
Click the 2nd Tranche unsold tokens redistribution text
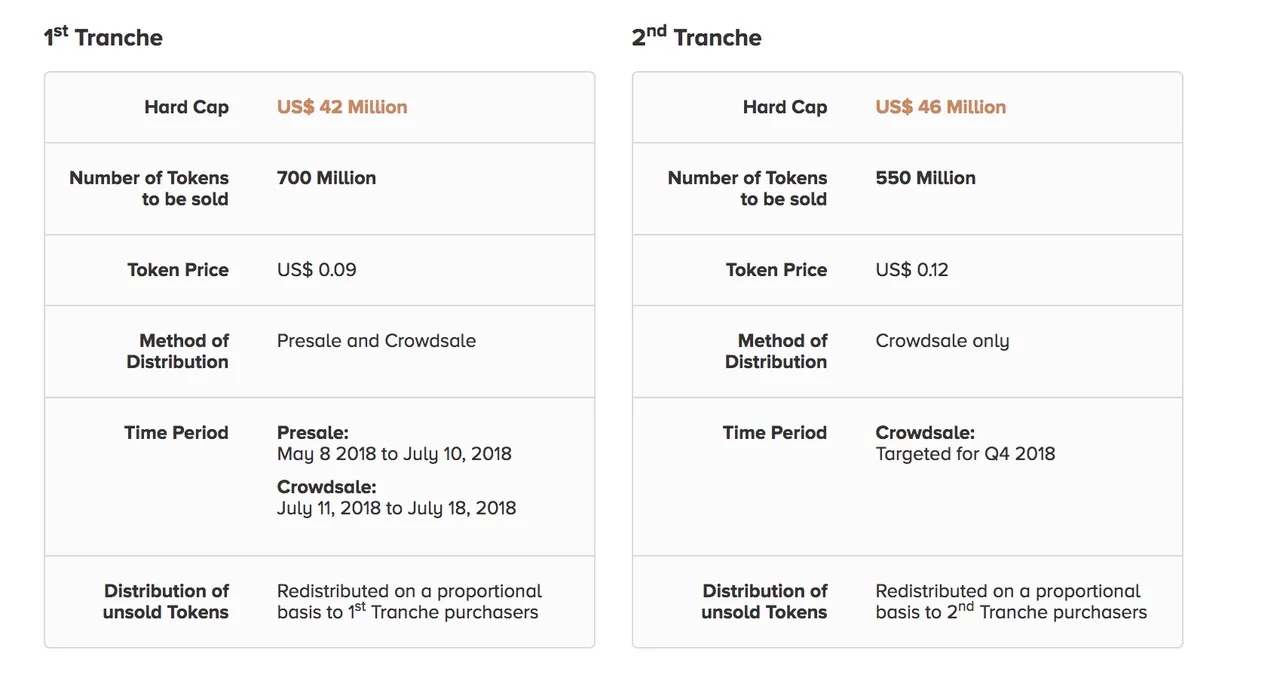(x=1011, y=601)
